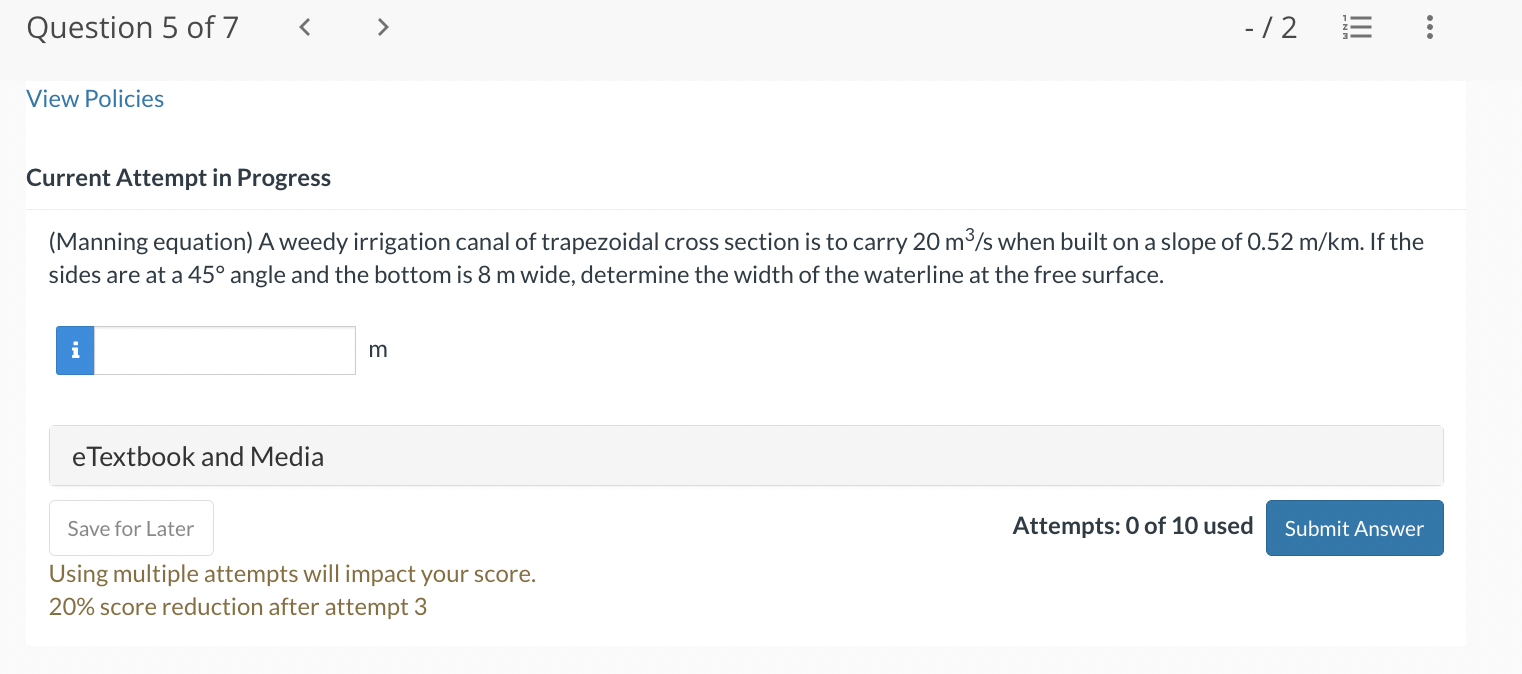1522x674 pixels.
Task: Expand the eTextbook and Media section
Action: [x=197, y=456]
